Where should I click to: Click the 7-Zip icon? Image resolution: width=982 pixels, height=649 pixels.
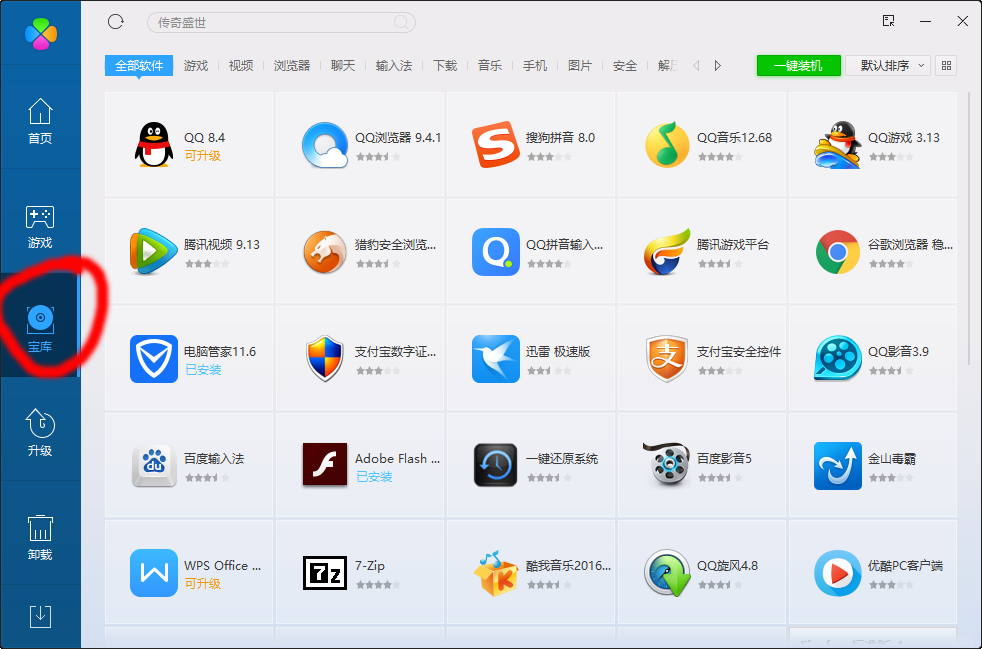pyautogui.click(x=324, y=573)
